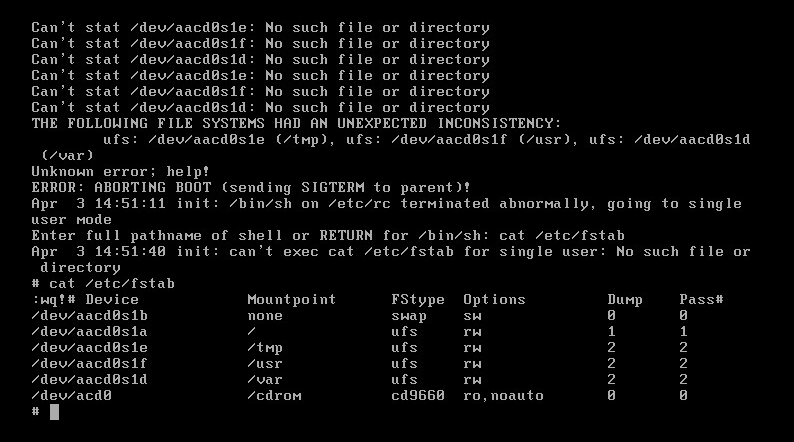The height and width of the screenshot is (442, 794).
Task: Click the UNEXPECTED INCONSISTENCY warning line
Action: pos(296,123)
